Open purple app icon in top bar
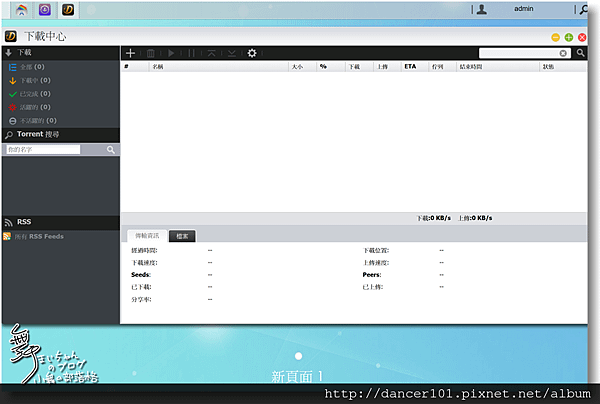This screenshot has width=600, height=404. pyautogui.click(x=45, y=10)
